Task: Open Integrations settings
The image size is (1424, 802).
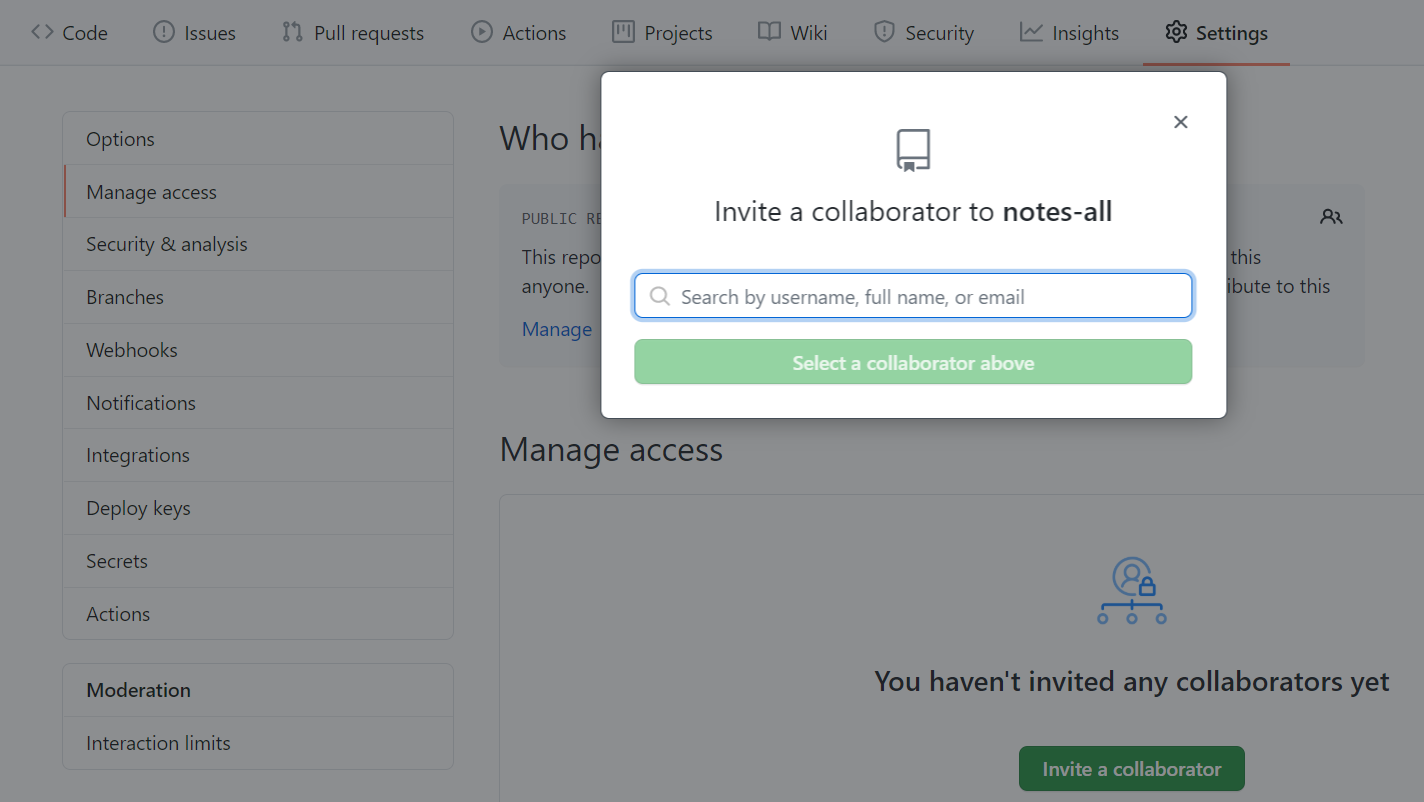Action: point(258,455)
